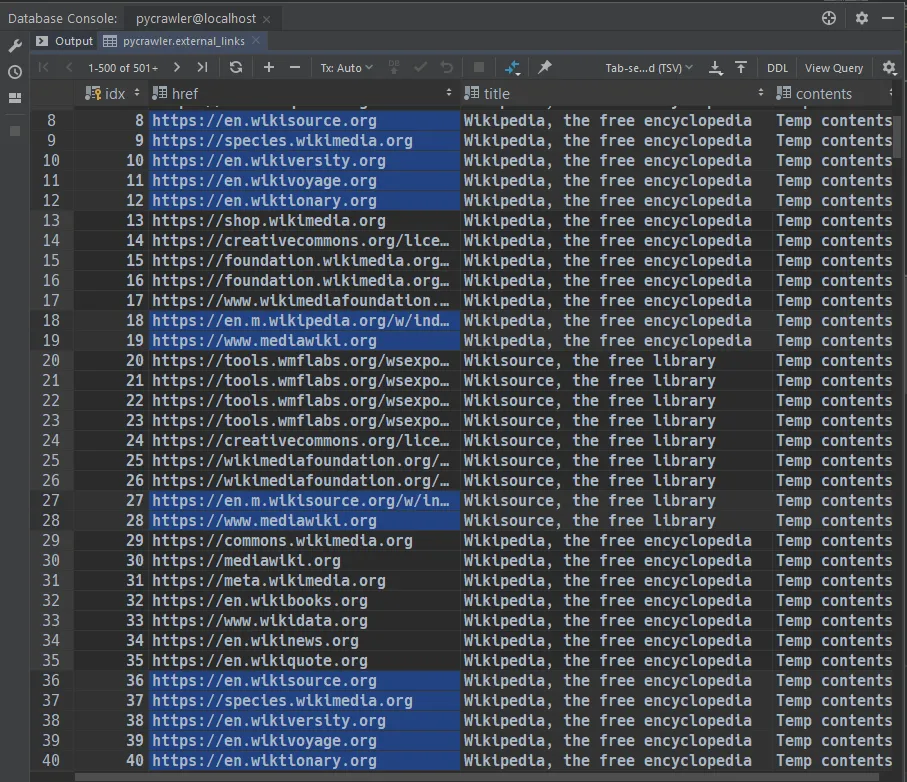The image size is (907, 782).
Task: Click the compare data arrows icon
Action: coord(513,68)
